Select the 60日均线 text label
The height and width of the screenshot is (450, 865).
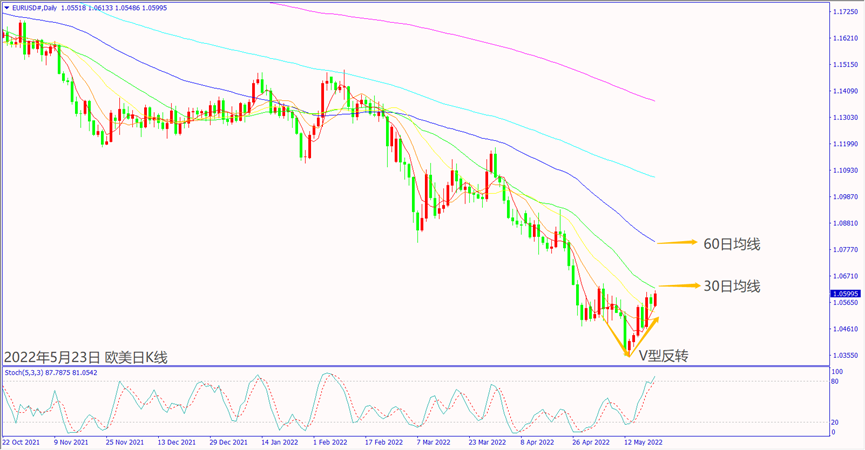[731, 243]
